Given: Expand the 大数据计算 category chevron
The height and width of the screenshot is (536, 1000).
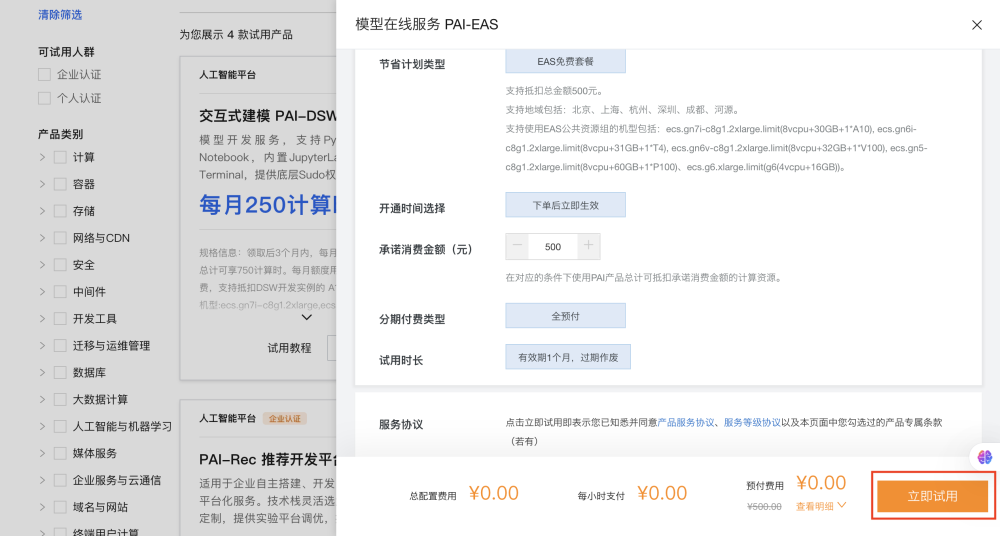Looking at the screenshot, I should click(x=42, y=399).
